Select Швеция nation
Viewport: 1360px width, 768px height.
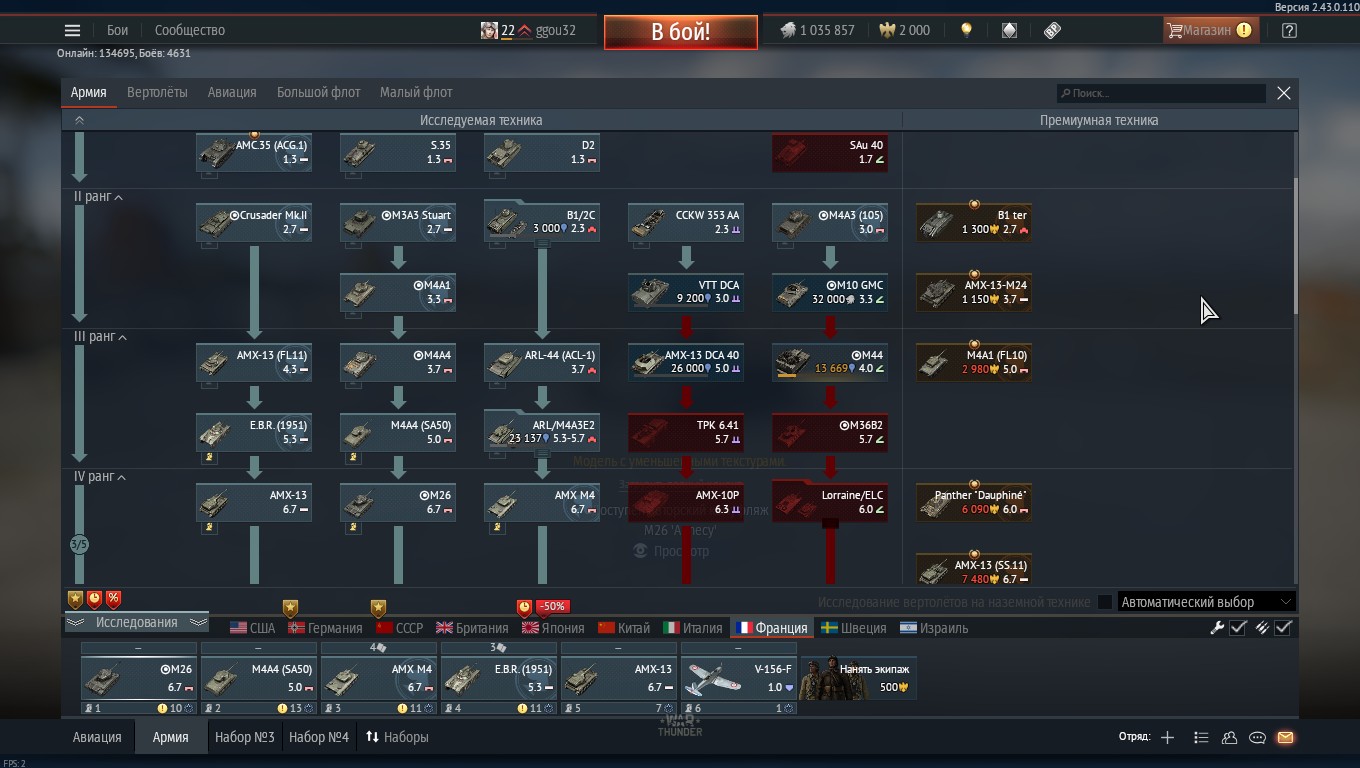click(x=854, y=628)
